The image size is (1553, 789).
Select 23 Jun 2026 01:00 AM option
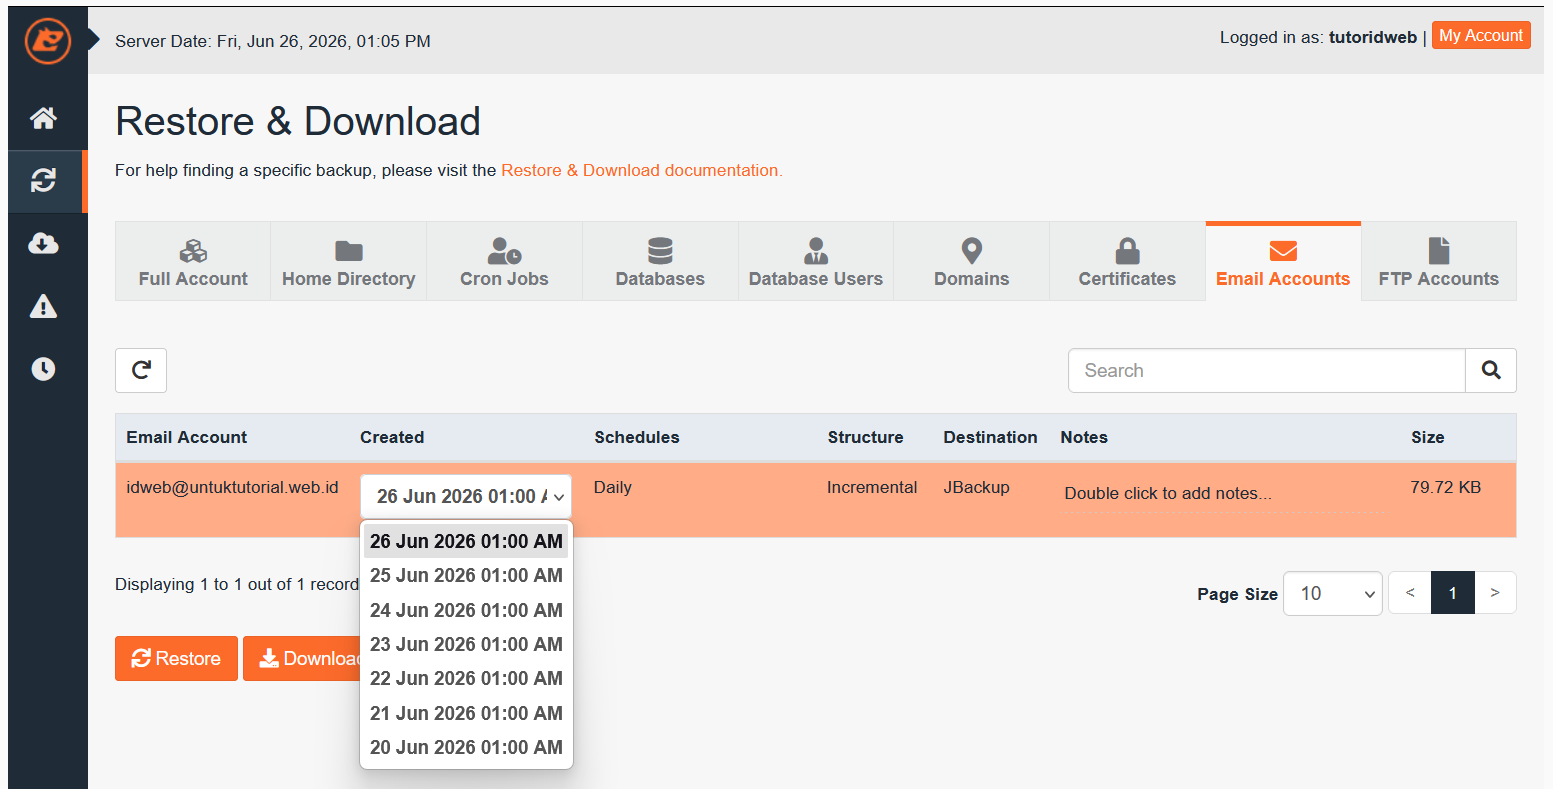[x=466, y=644]
